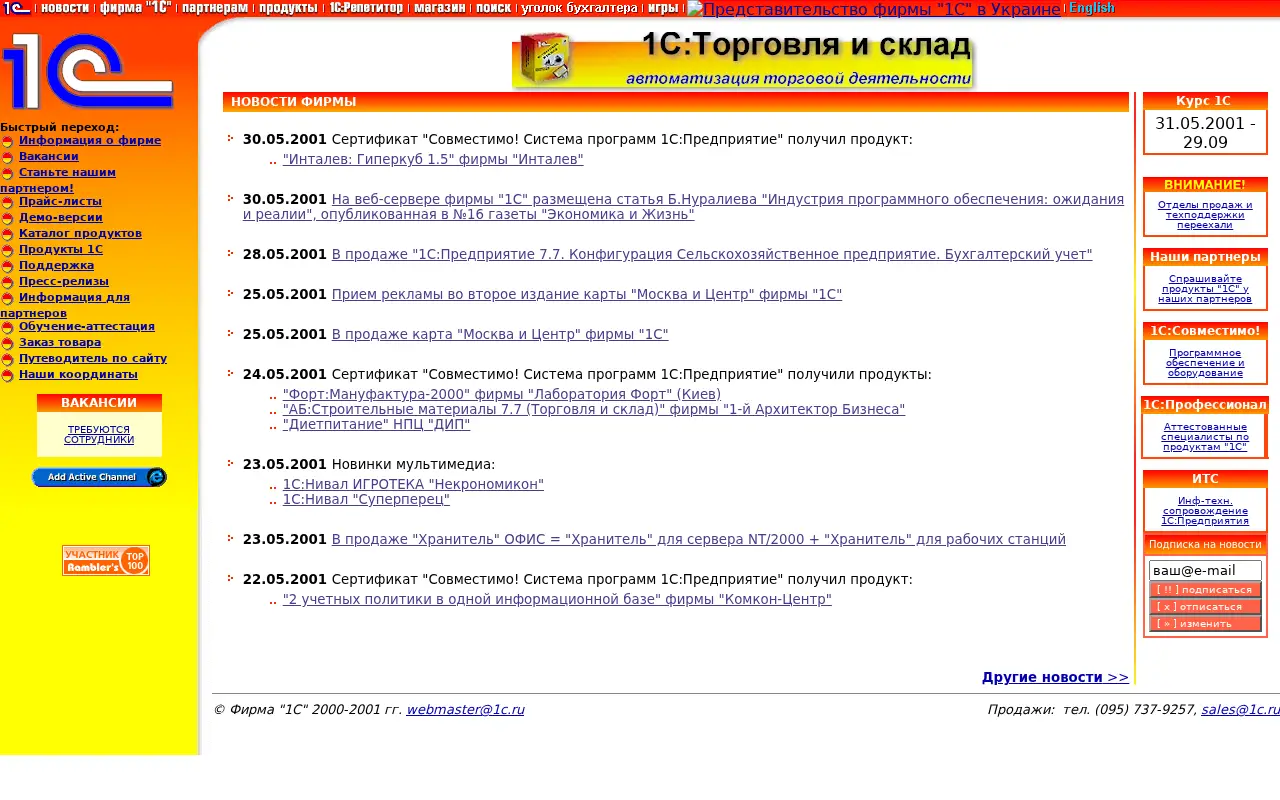
Task: Open Каталог продуктов in the sidebar
Action: click(x=80, y=233)
